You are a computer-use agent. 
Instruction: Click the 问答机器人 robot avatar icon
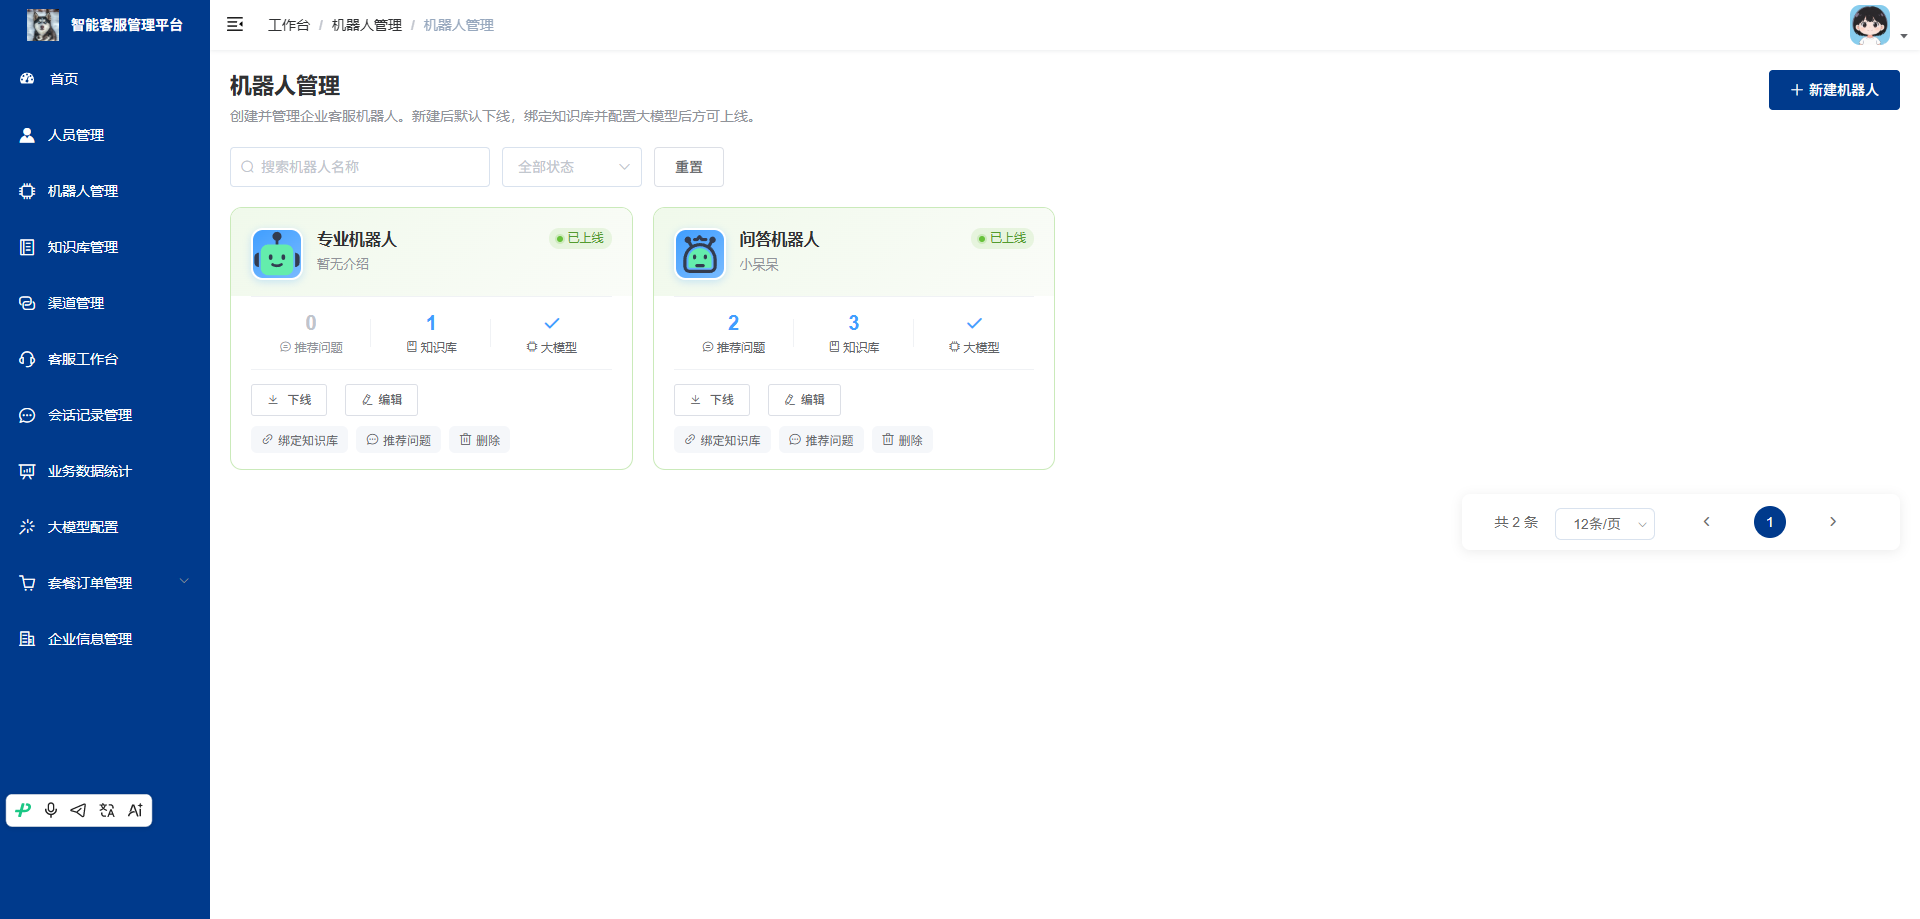pyautogui.click(x=700, y=254)
